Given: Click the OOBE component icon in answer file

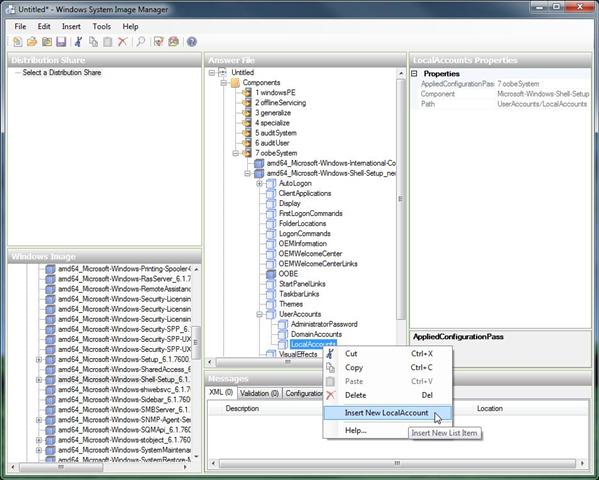Looking at the screenshot, I should (271, 274).
